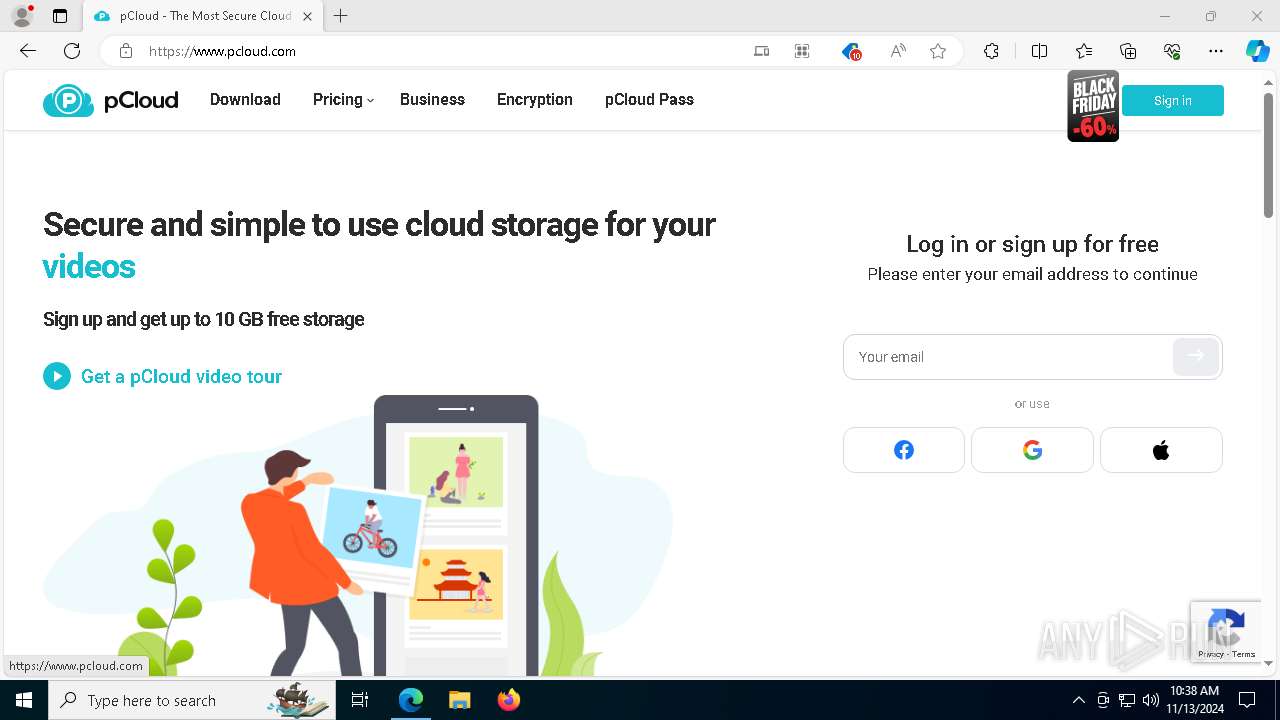Expand the Pricing dropdown menu
The height and width of the screenshot is (720, 1280).
[343, 99]
